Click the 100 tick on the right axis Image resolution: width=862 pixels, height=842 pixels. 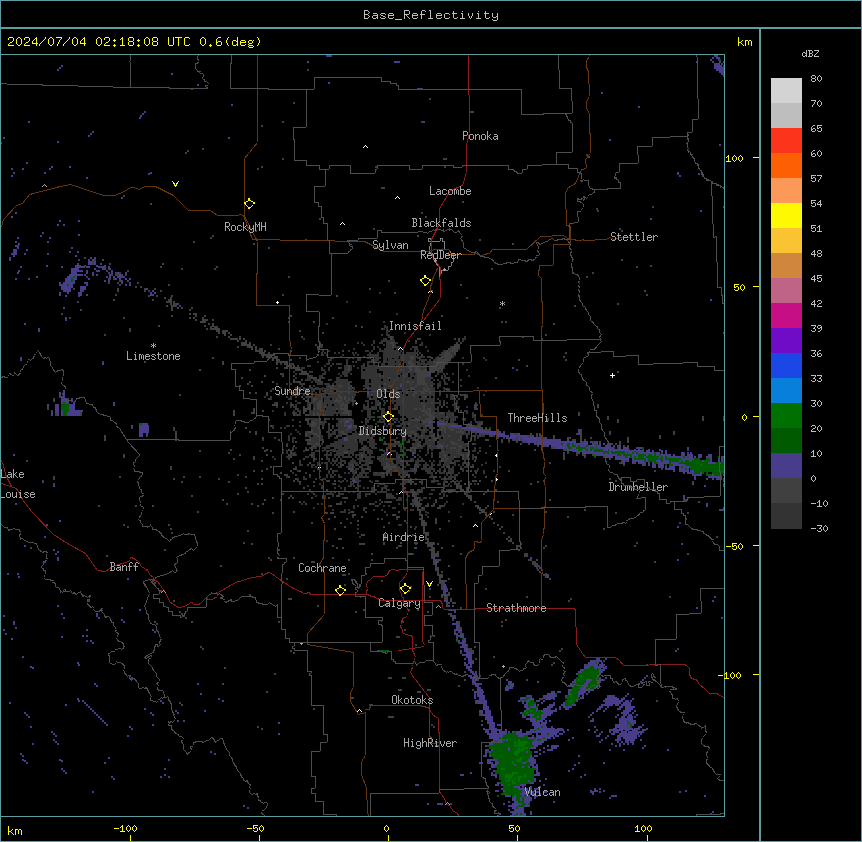pyautogui.click(x=734, y=158)
